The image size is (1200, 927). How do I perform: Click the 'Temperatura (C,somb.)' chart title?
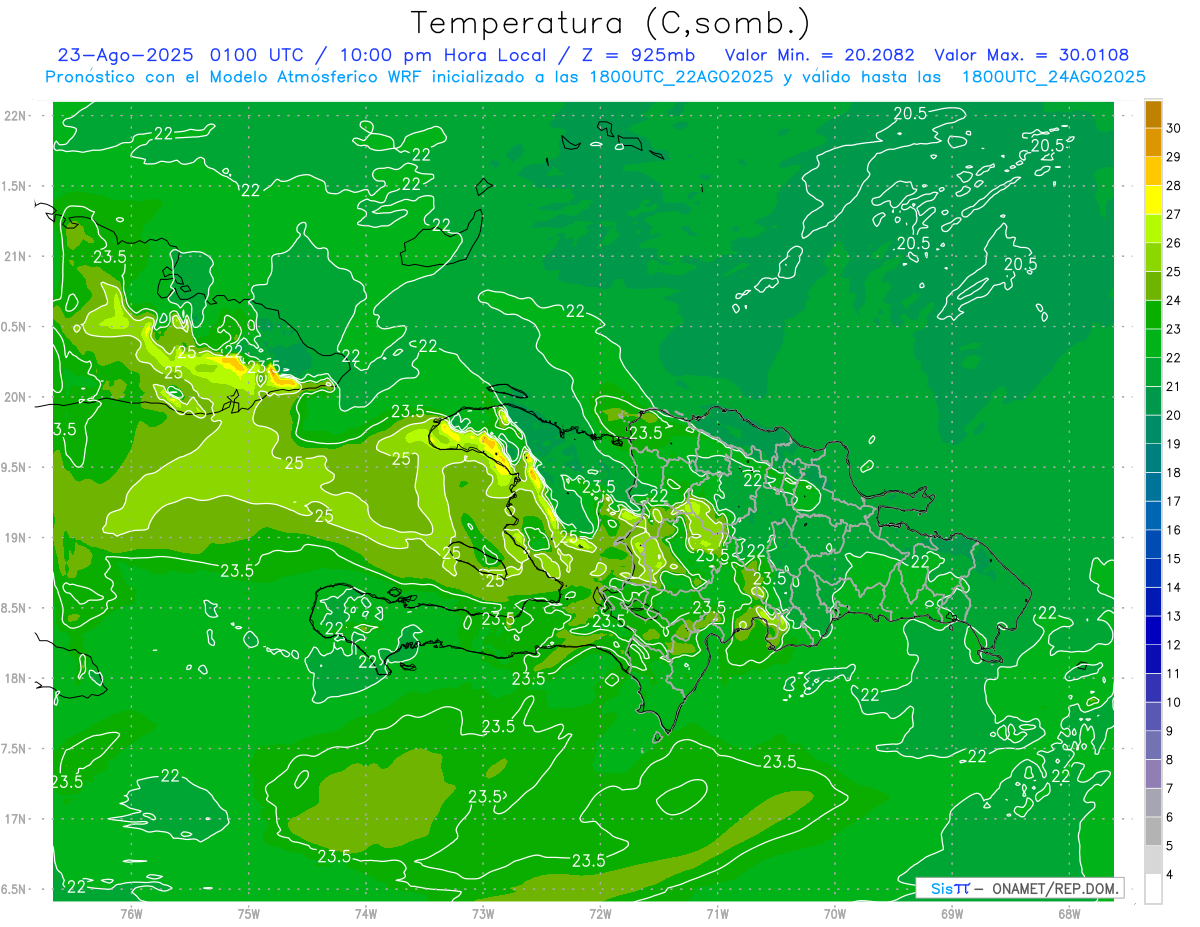(x=610, y=22)
